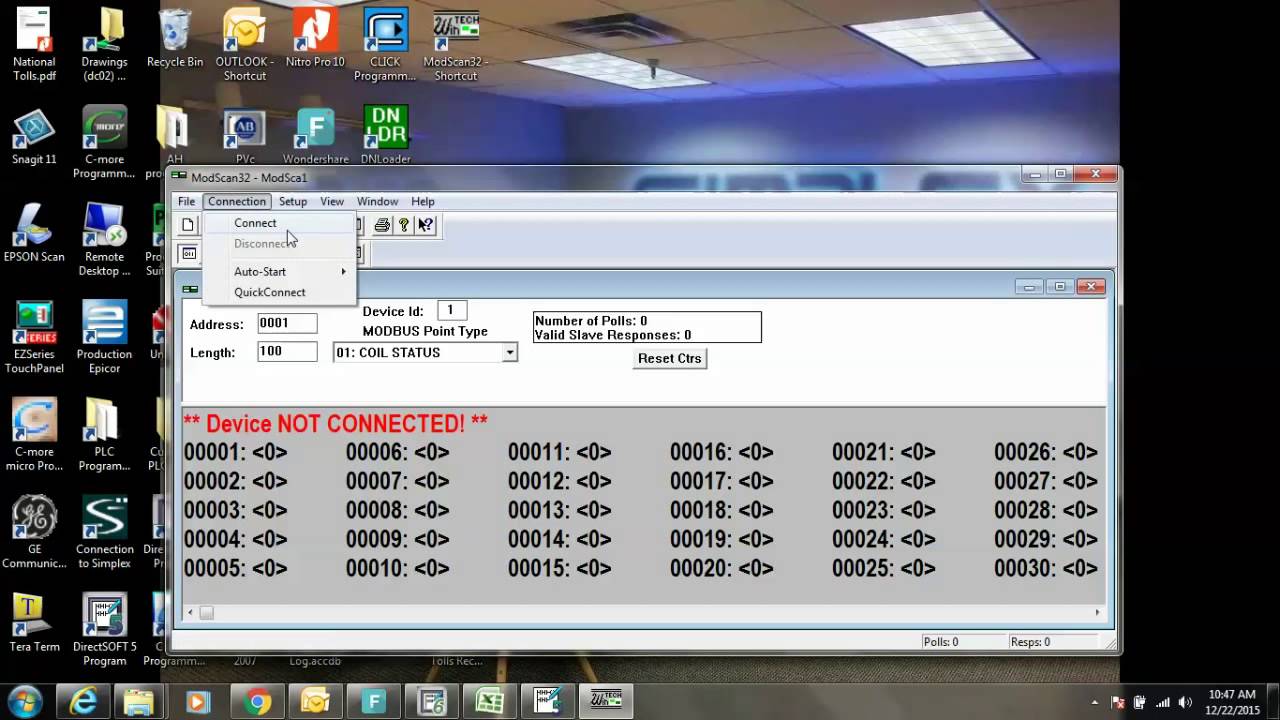
Task: Launch Nitro Pro 10 from desktop
Action: 315,40
